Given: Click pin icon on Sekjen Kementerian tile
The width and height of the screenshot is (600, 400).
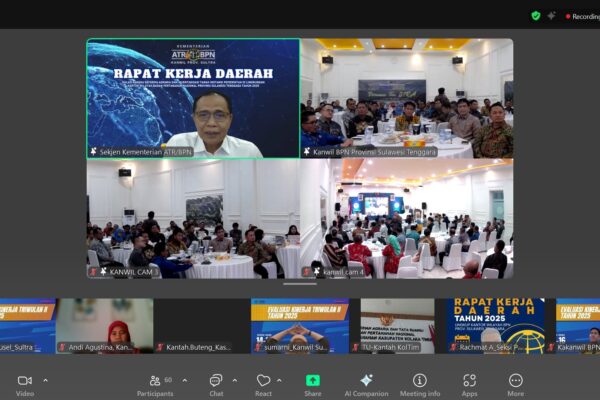Looking at the screenshot, I should (93, 152).
